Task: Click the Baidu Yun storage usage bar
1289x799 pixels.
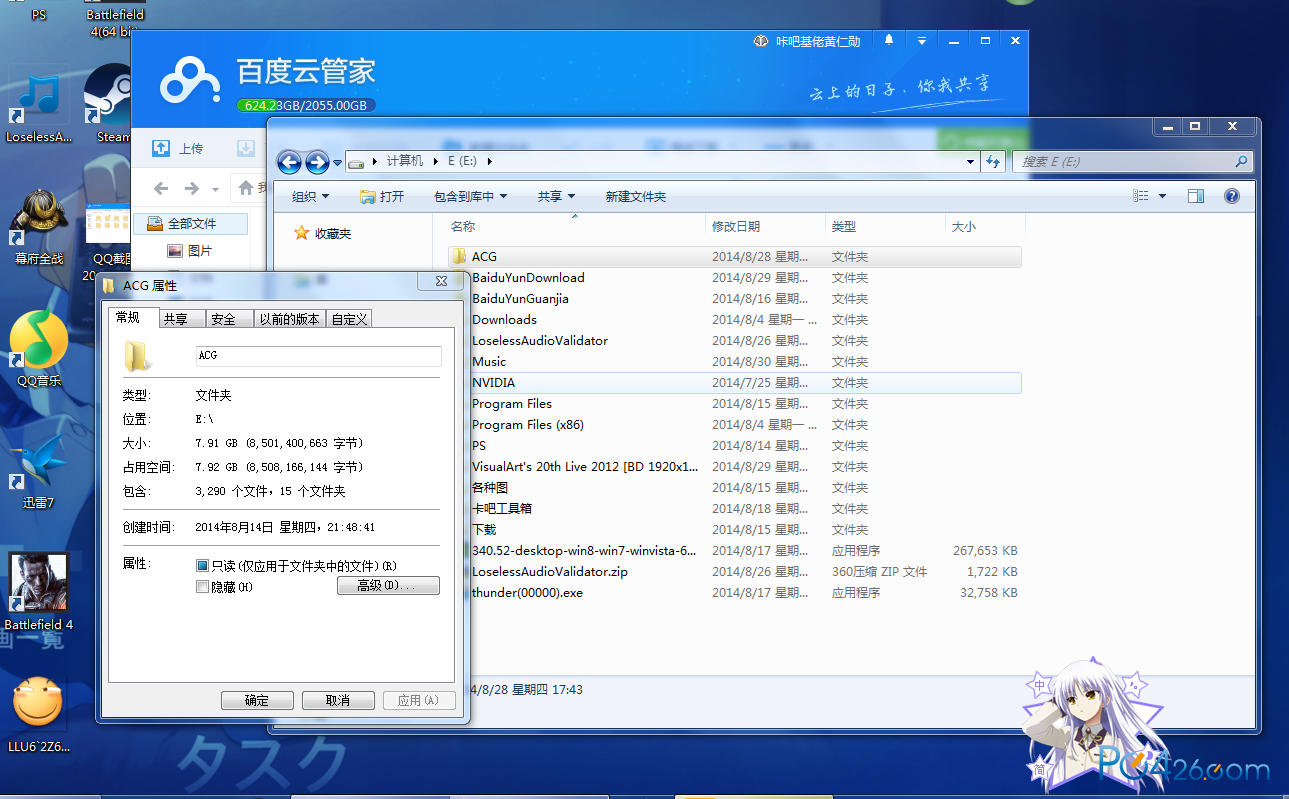Action: (306, 105)
